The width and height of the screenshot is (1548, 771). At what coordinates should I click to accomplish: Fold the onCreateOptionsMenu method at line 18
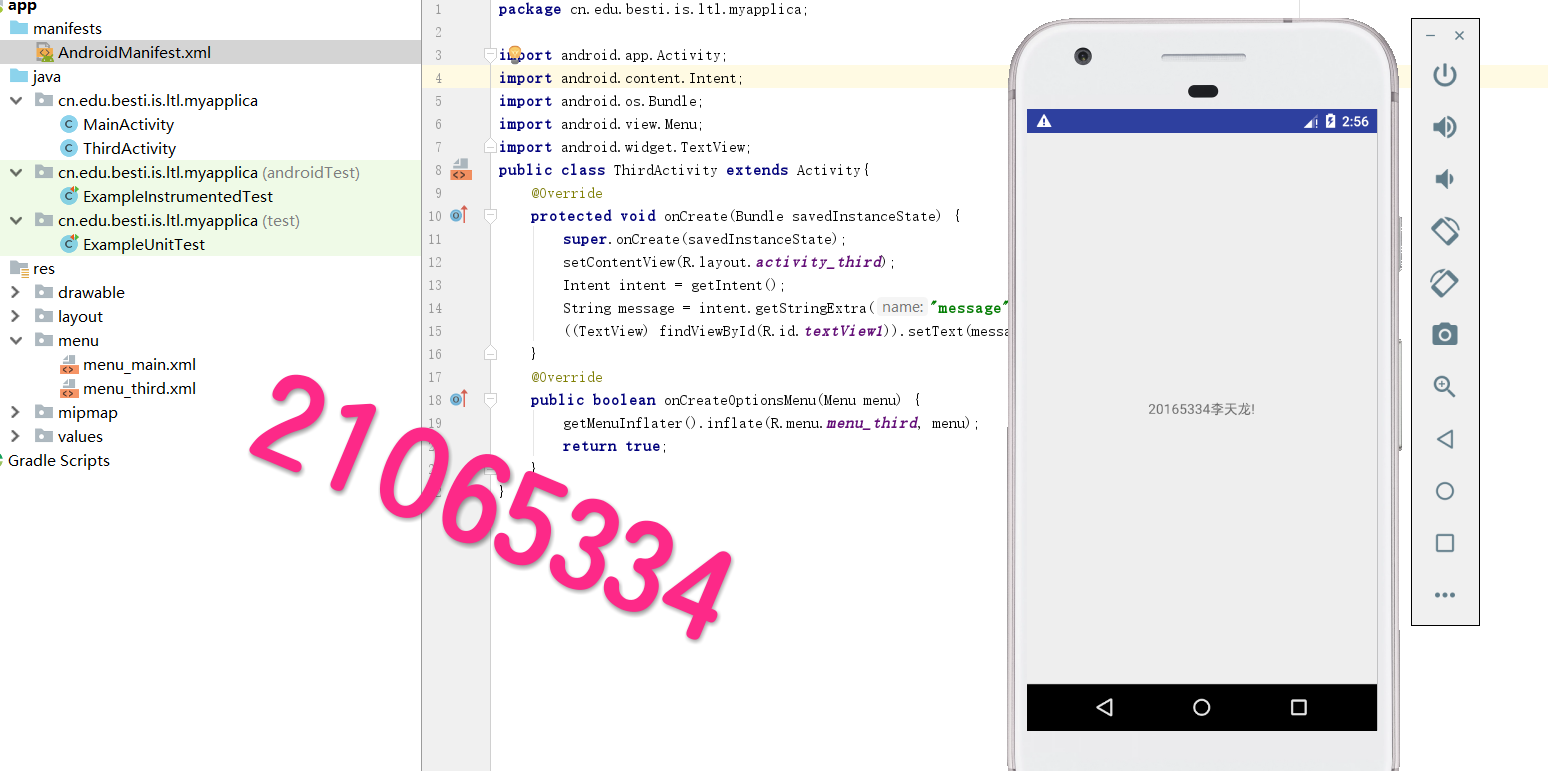point(490,399)
